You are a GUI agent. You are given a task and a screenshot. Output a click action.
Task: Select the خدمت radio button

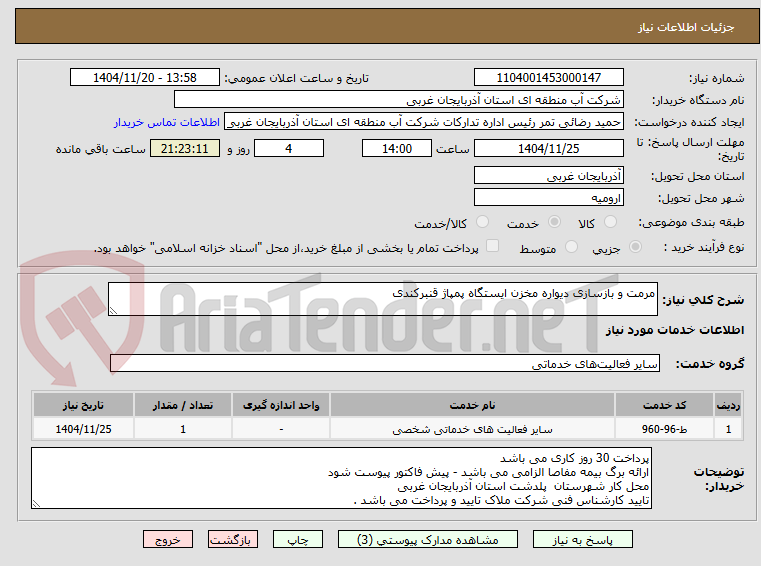554,222
